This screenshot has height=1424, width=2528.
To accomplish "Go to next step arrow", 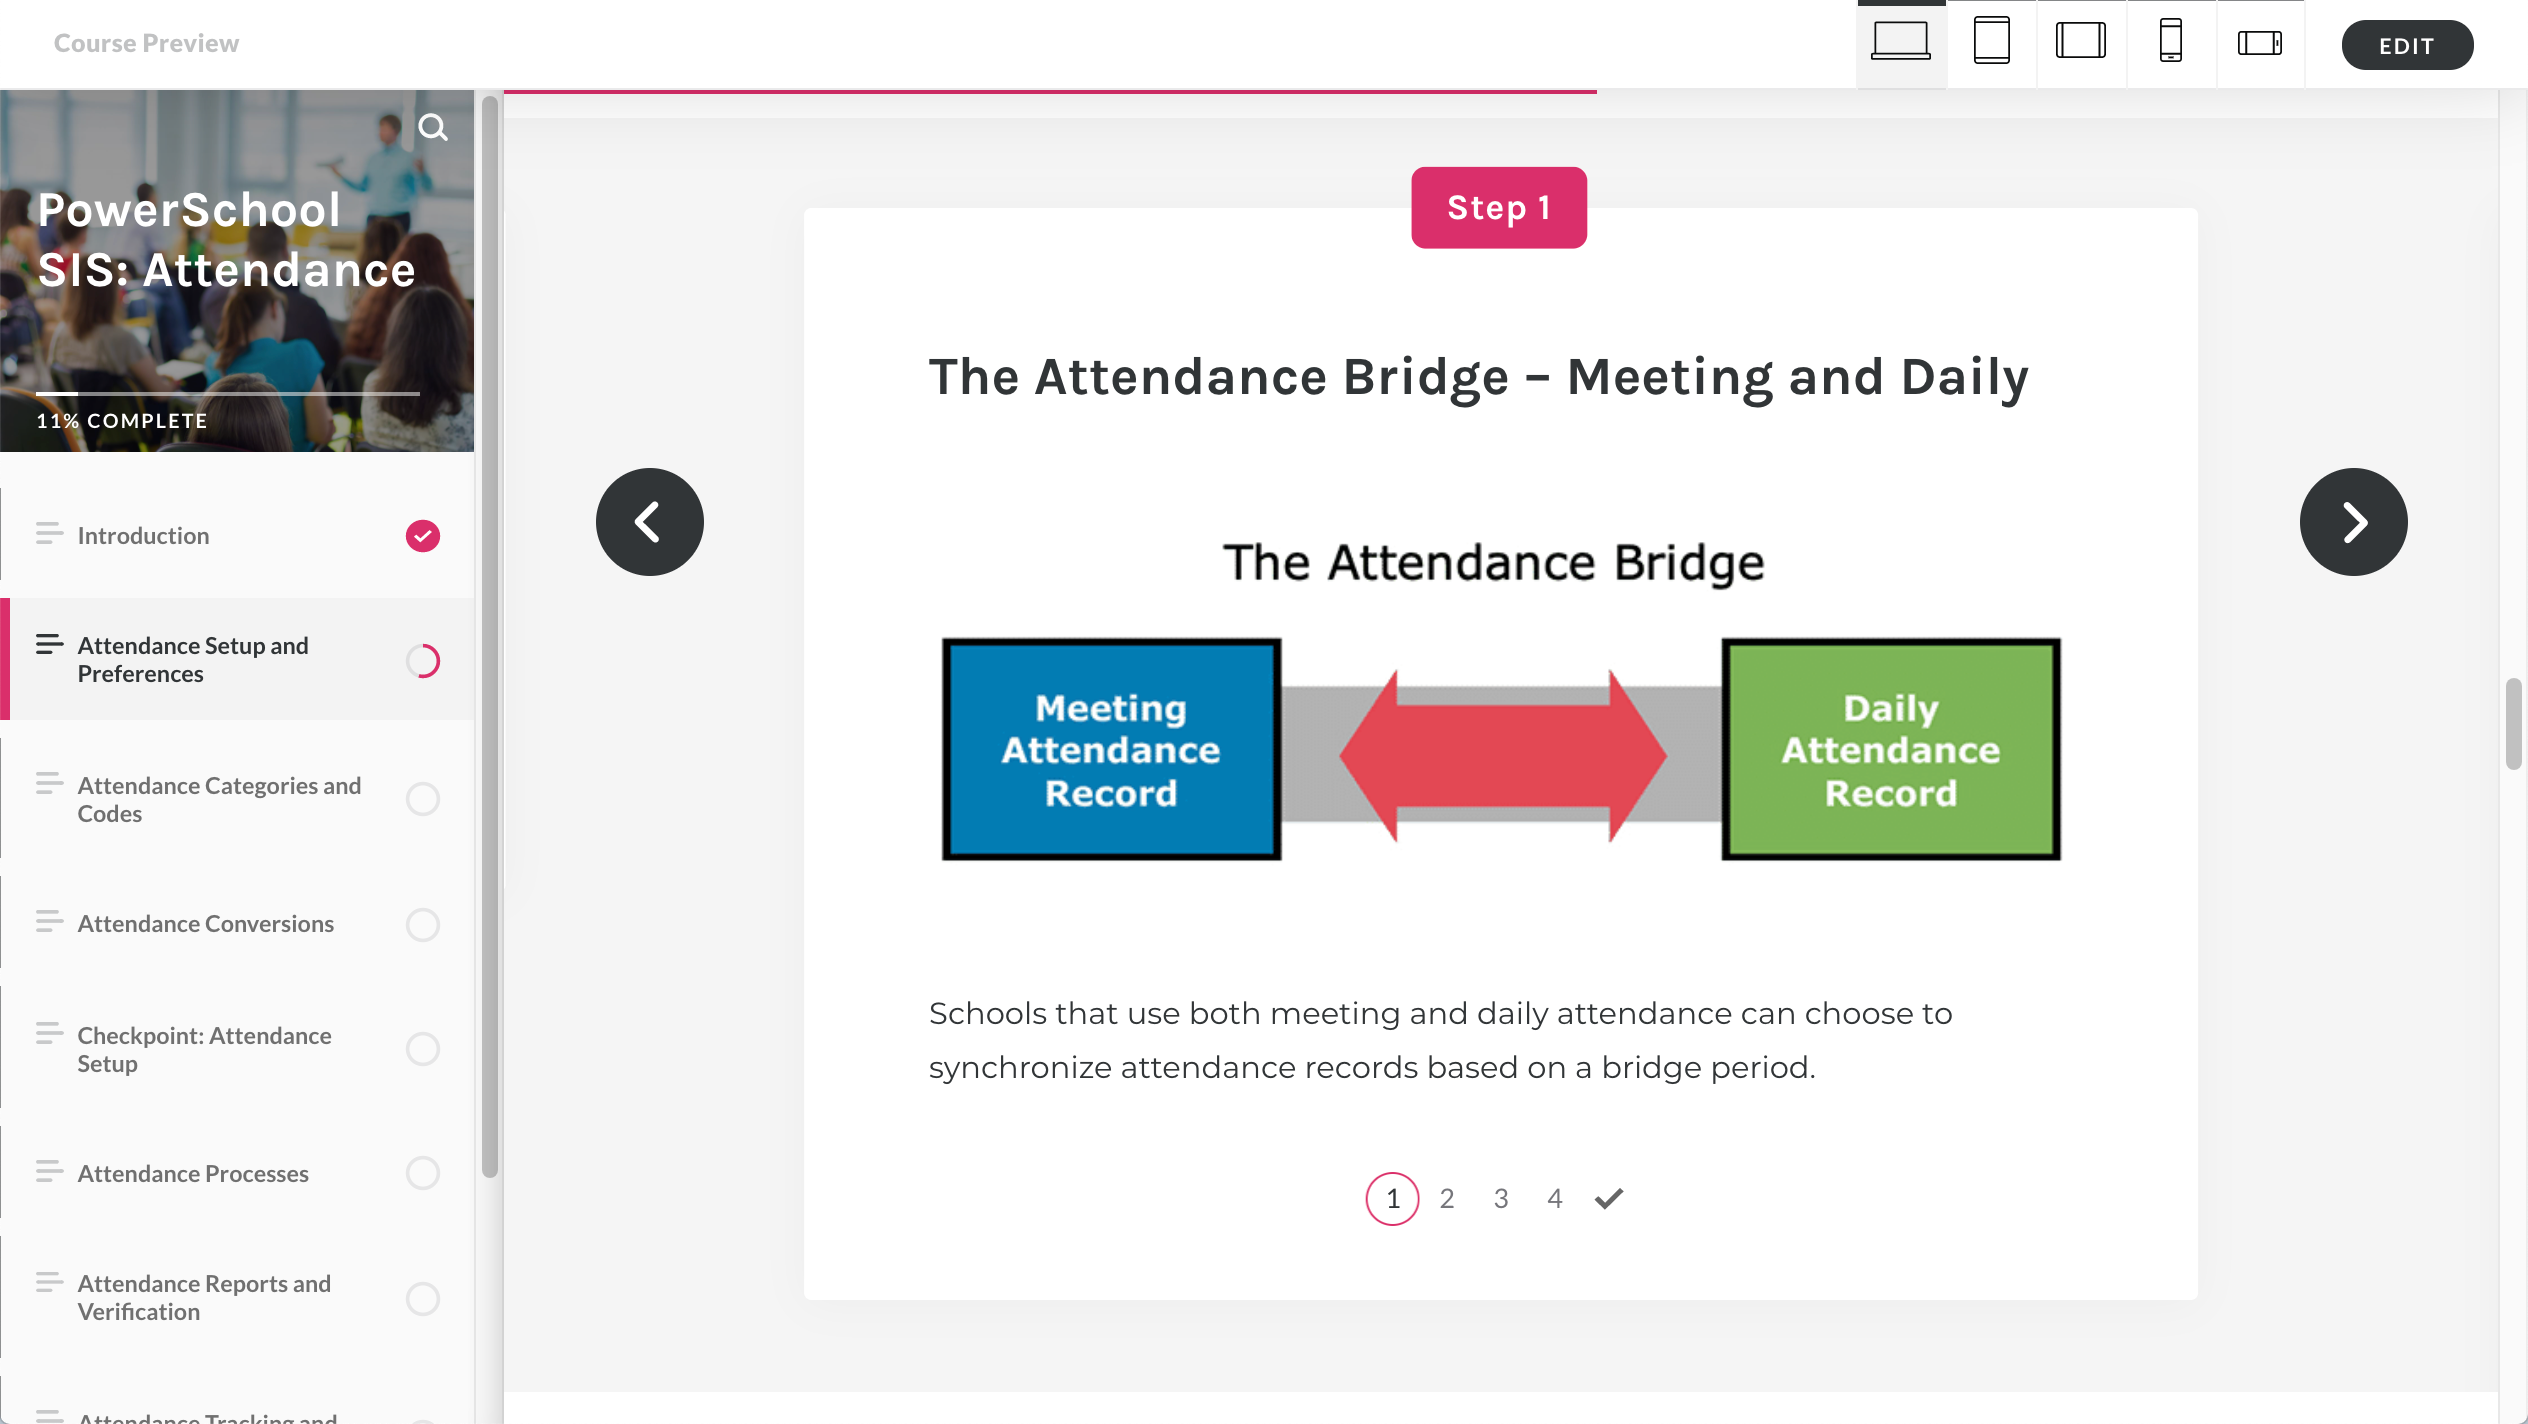I will tap(2353, 522).
